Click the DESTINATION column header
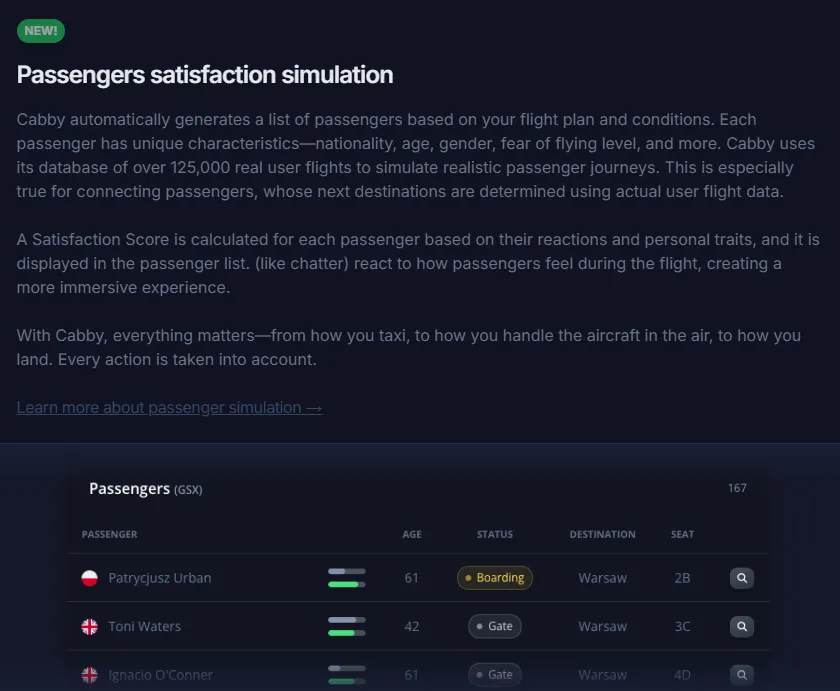This screenshot has height=691, width=840. point(602,534)
